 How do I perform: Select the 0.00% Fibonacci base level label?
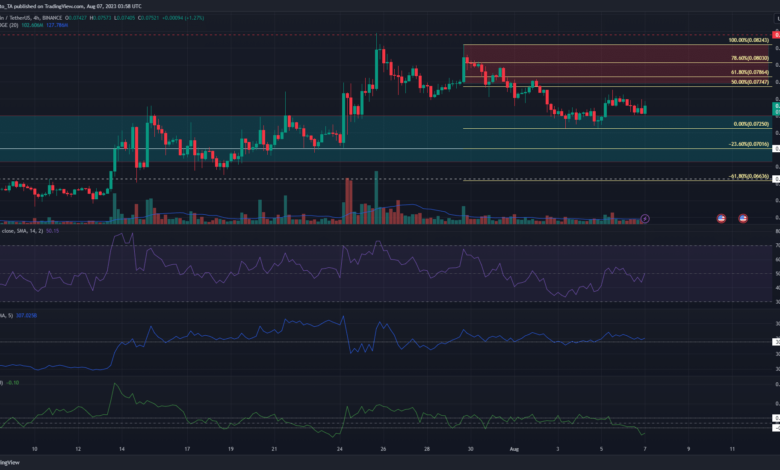click(x=751, y=124)
